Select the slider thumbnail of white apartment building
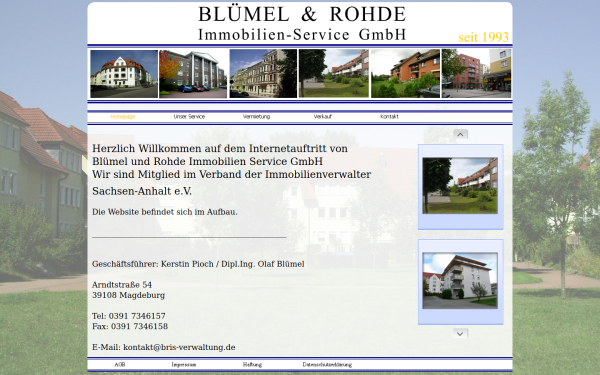 tap(460, 281)
